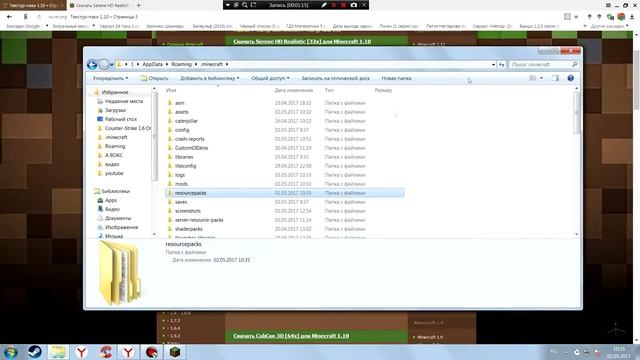Screen dimensions: 640x360
Task: Select the shaderpacks folder
Action: [189, 229]
